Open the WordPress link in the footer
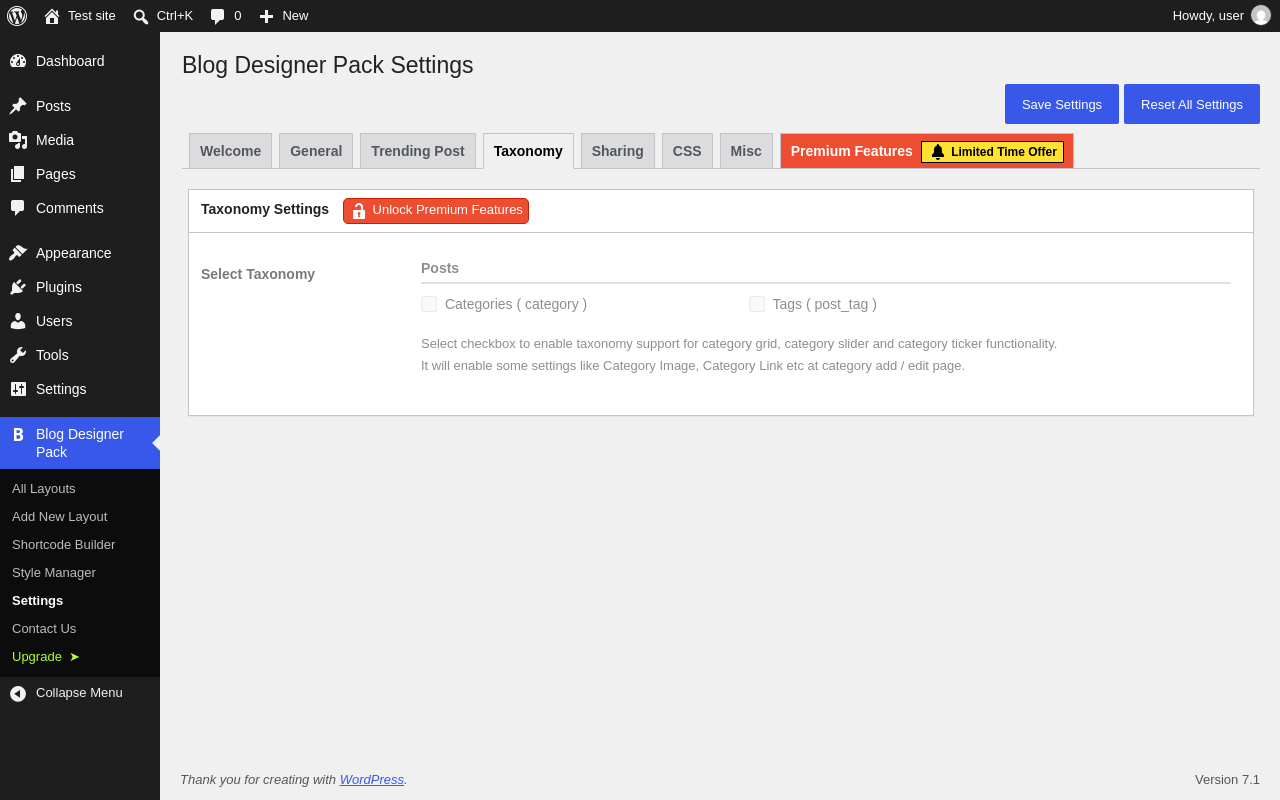The image size is (1280, 800). pos(372,779)
